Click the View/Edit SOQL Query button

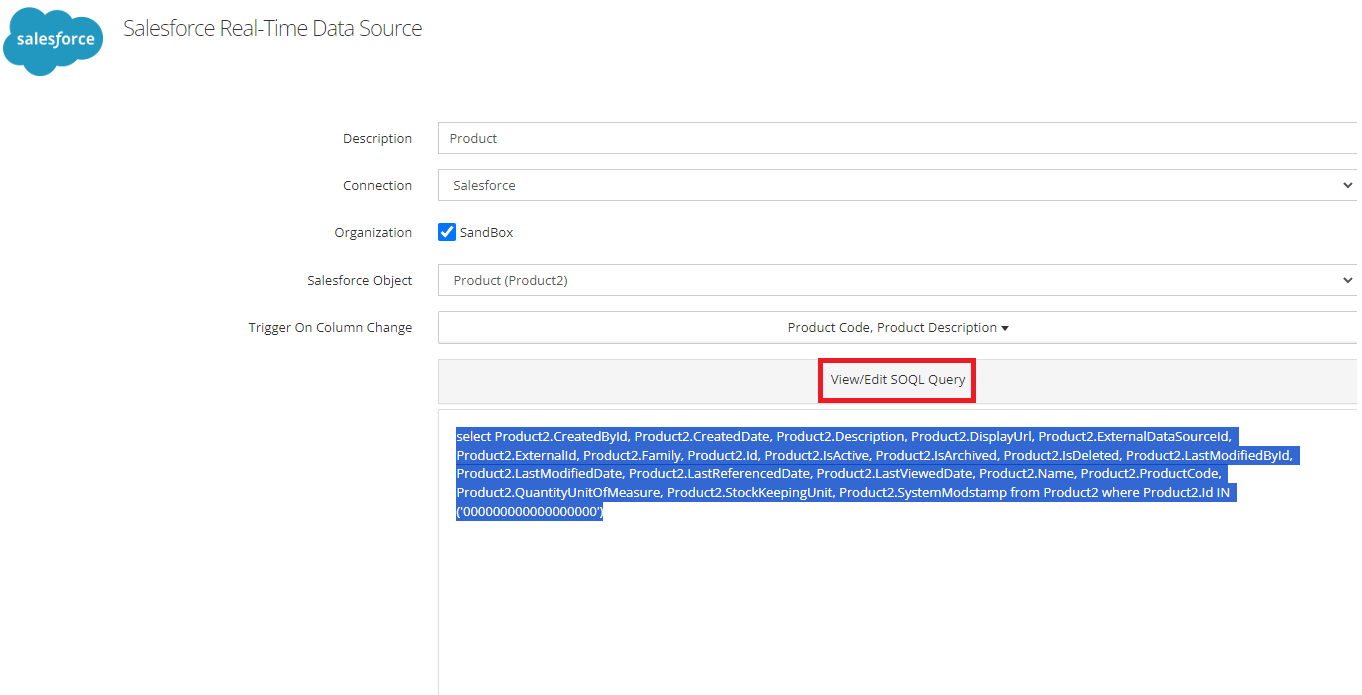pos(898,380)
